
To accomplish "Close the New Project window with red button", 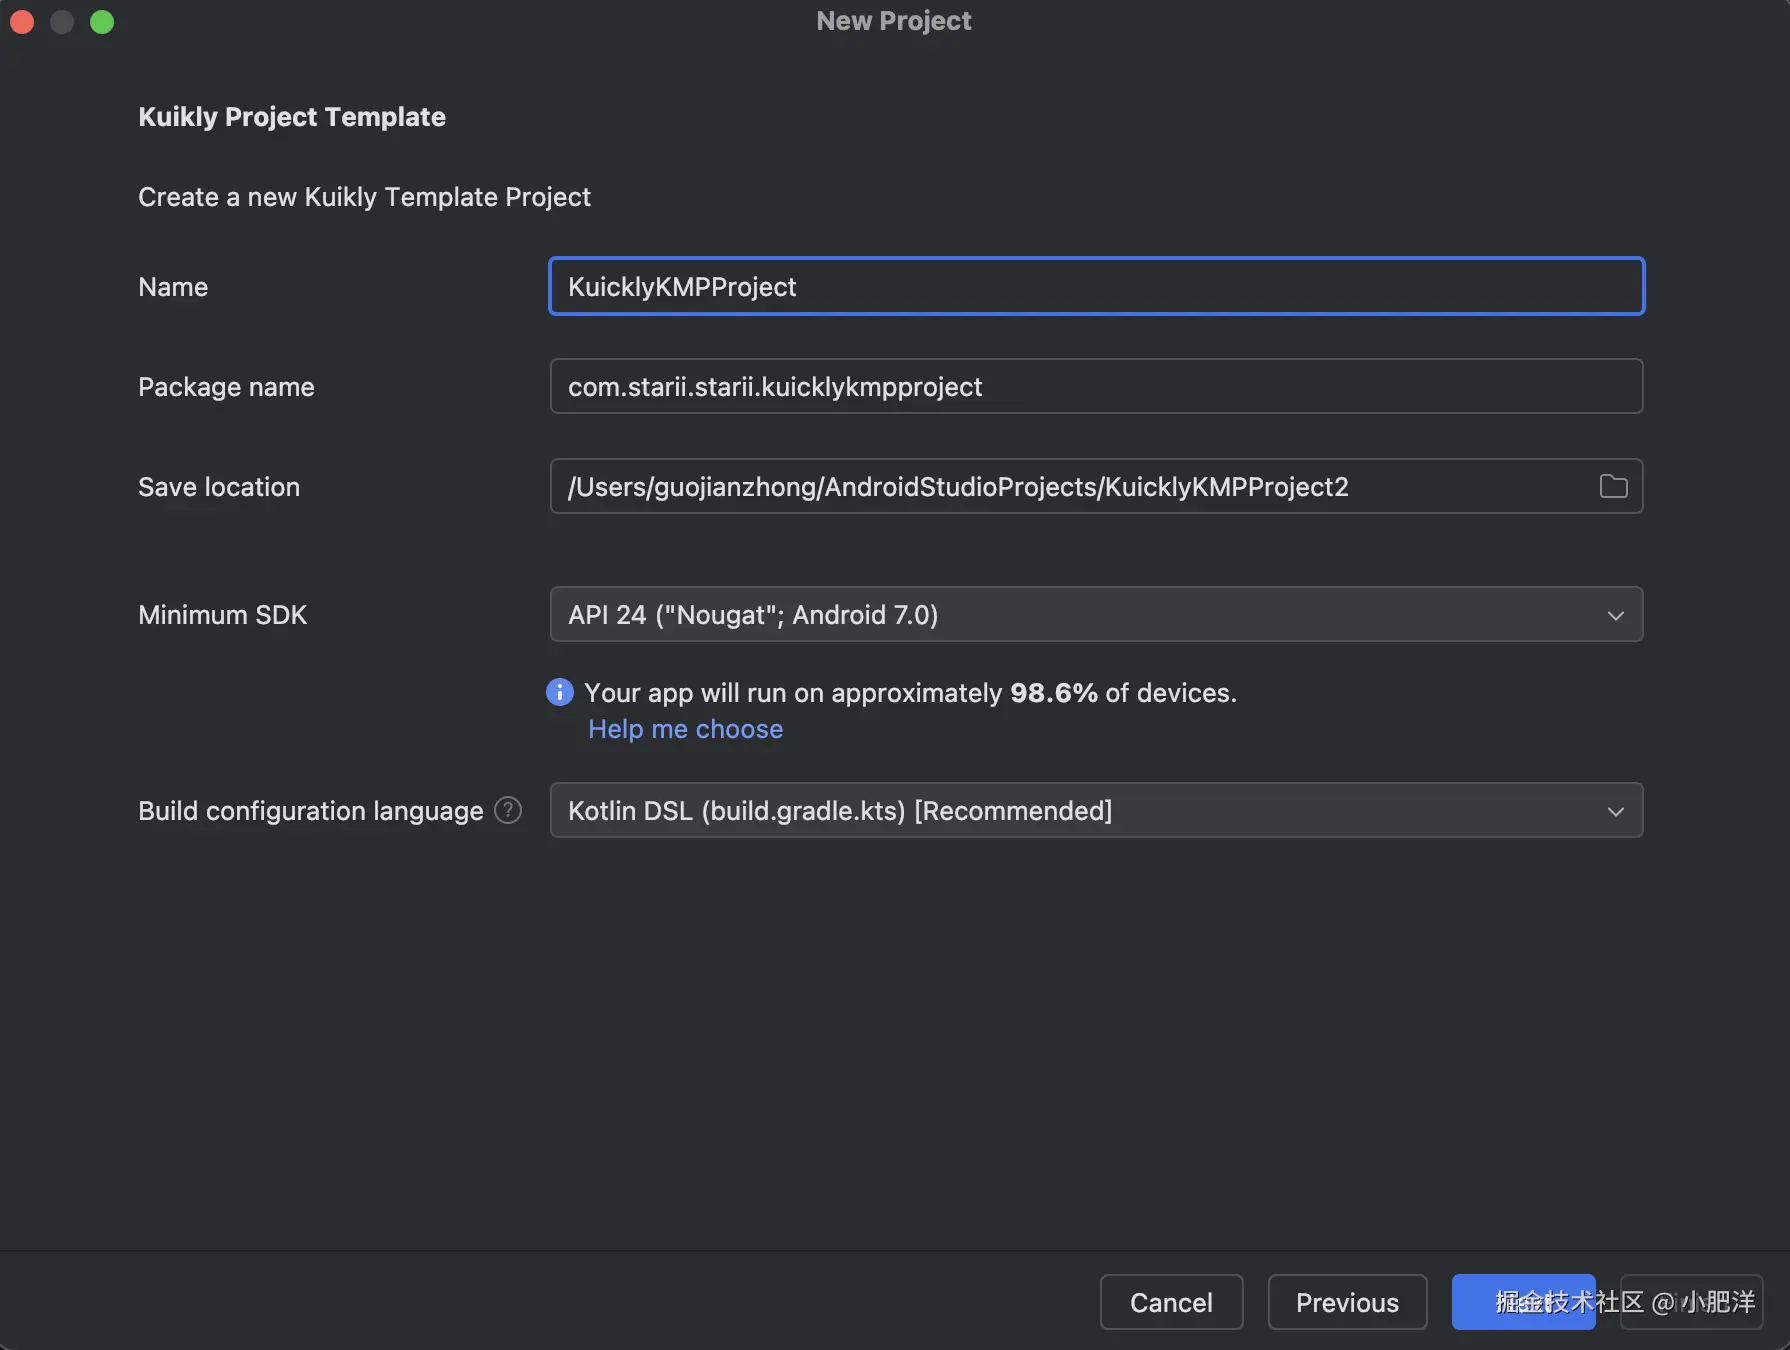I will [22, 22].
